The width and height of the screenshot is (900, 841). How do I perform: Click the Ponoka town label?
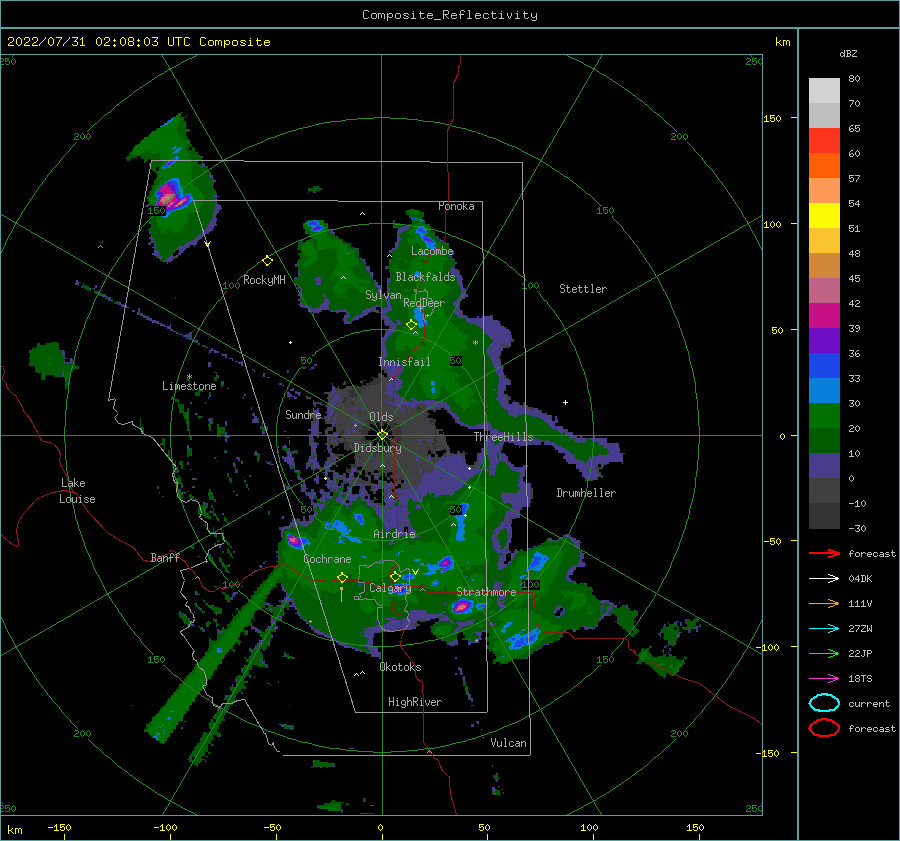(456, 206)
